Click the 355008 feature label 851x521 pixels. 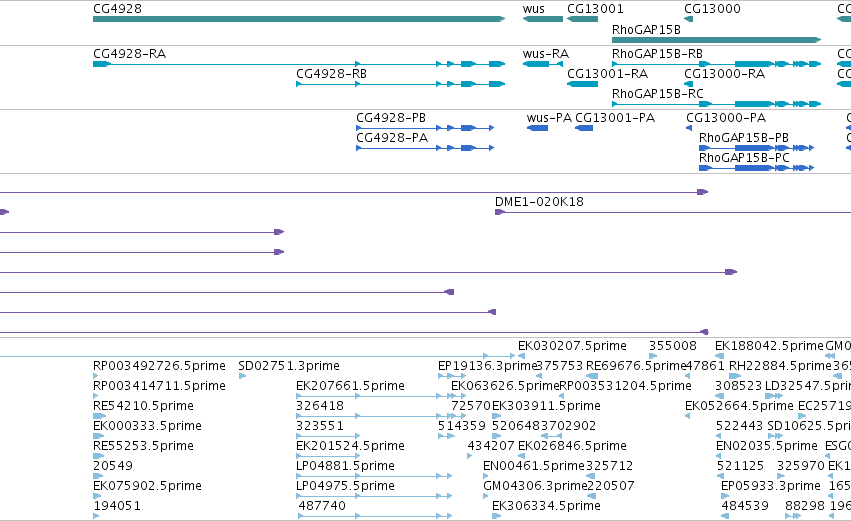tap(672, 346)
